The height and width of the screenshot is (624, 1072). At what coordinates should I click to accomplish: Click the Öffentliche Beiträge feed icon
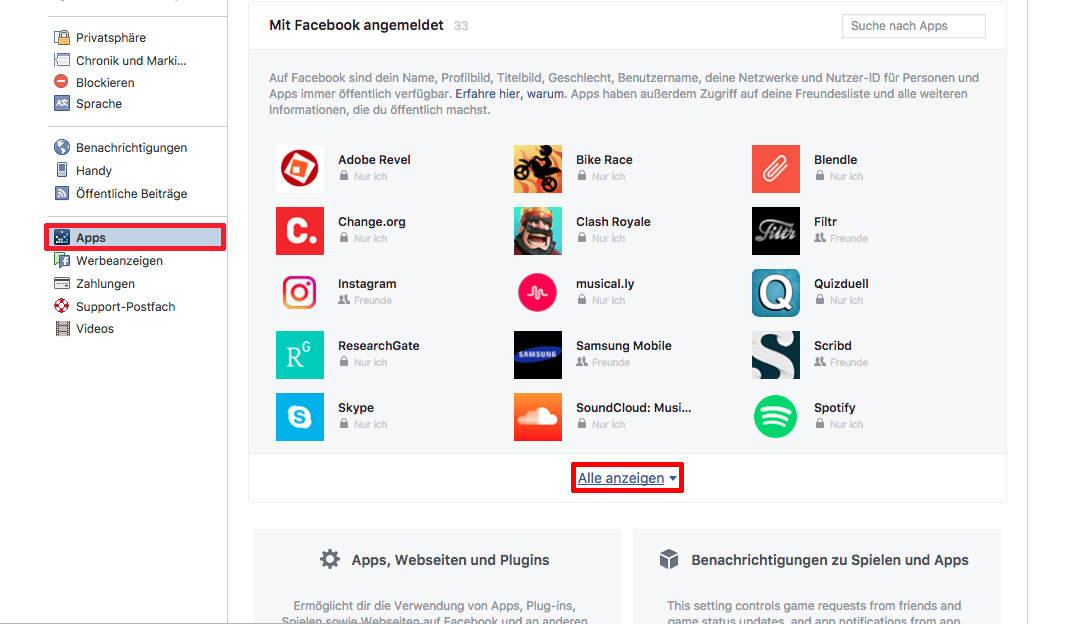62,193
